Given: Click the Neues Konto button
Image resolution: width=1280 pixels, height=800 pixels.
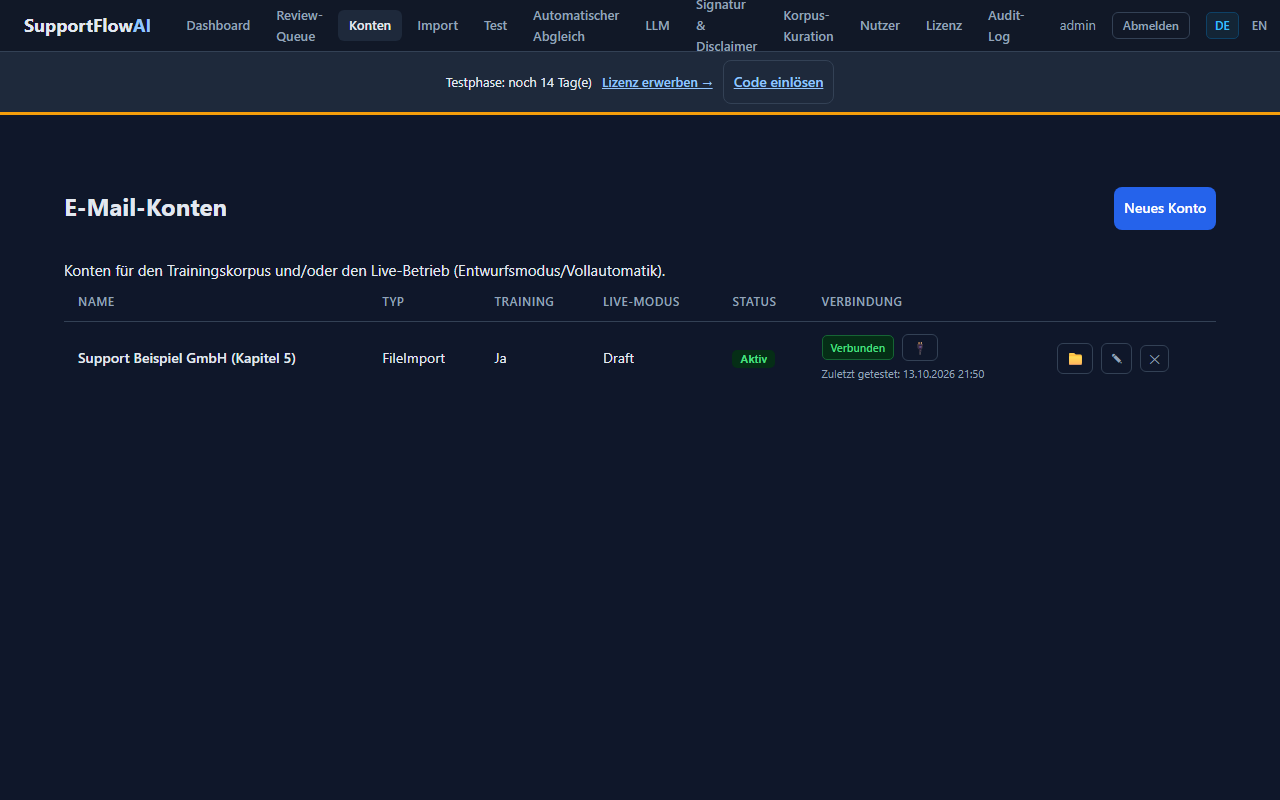Looking at the screenshot, I should [x=1165, y=208].
